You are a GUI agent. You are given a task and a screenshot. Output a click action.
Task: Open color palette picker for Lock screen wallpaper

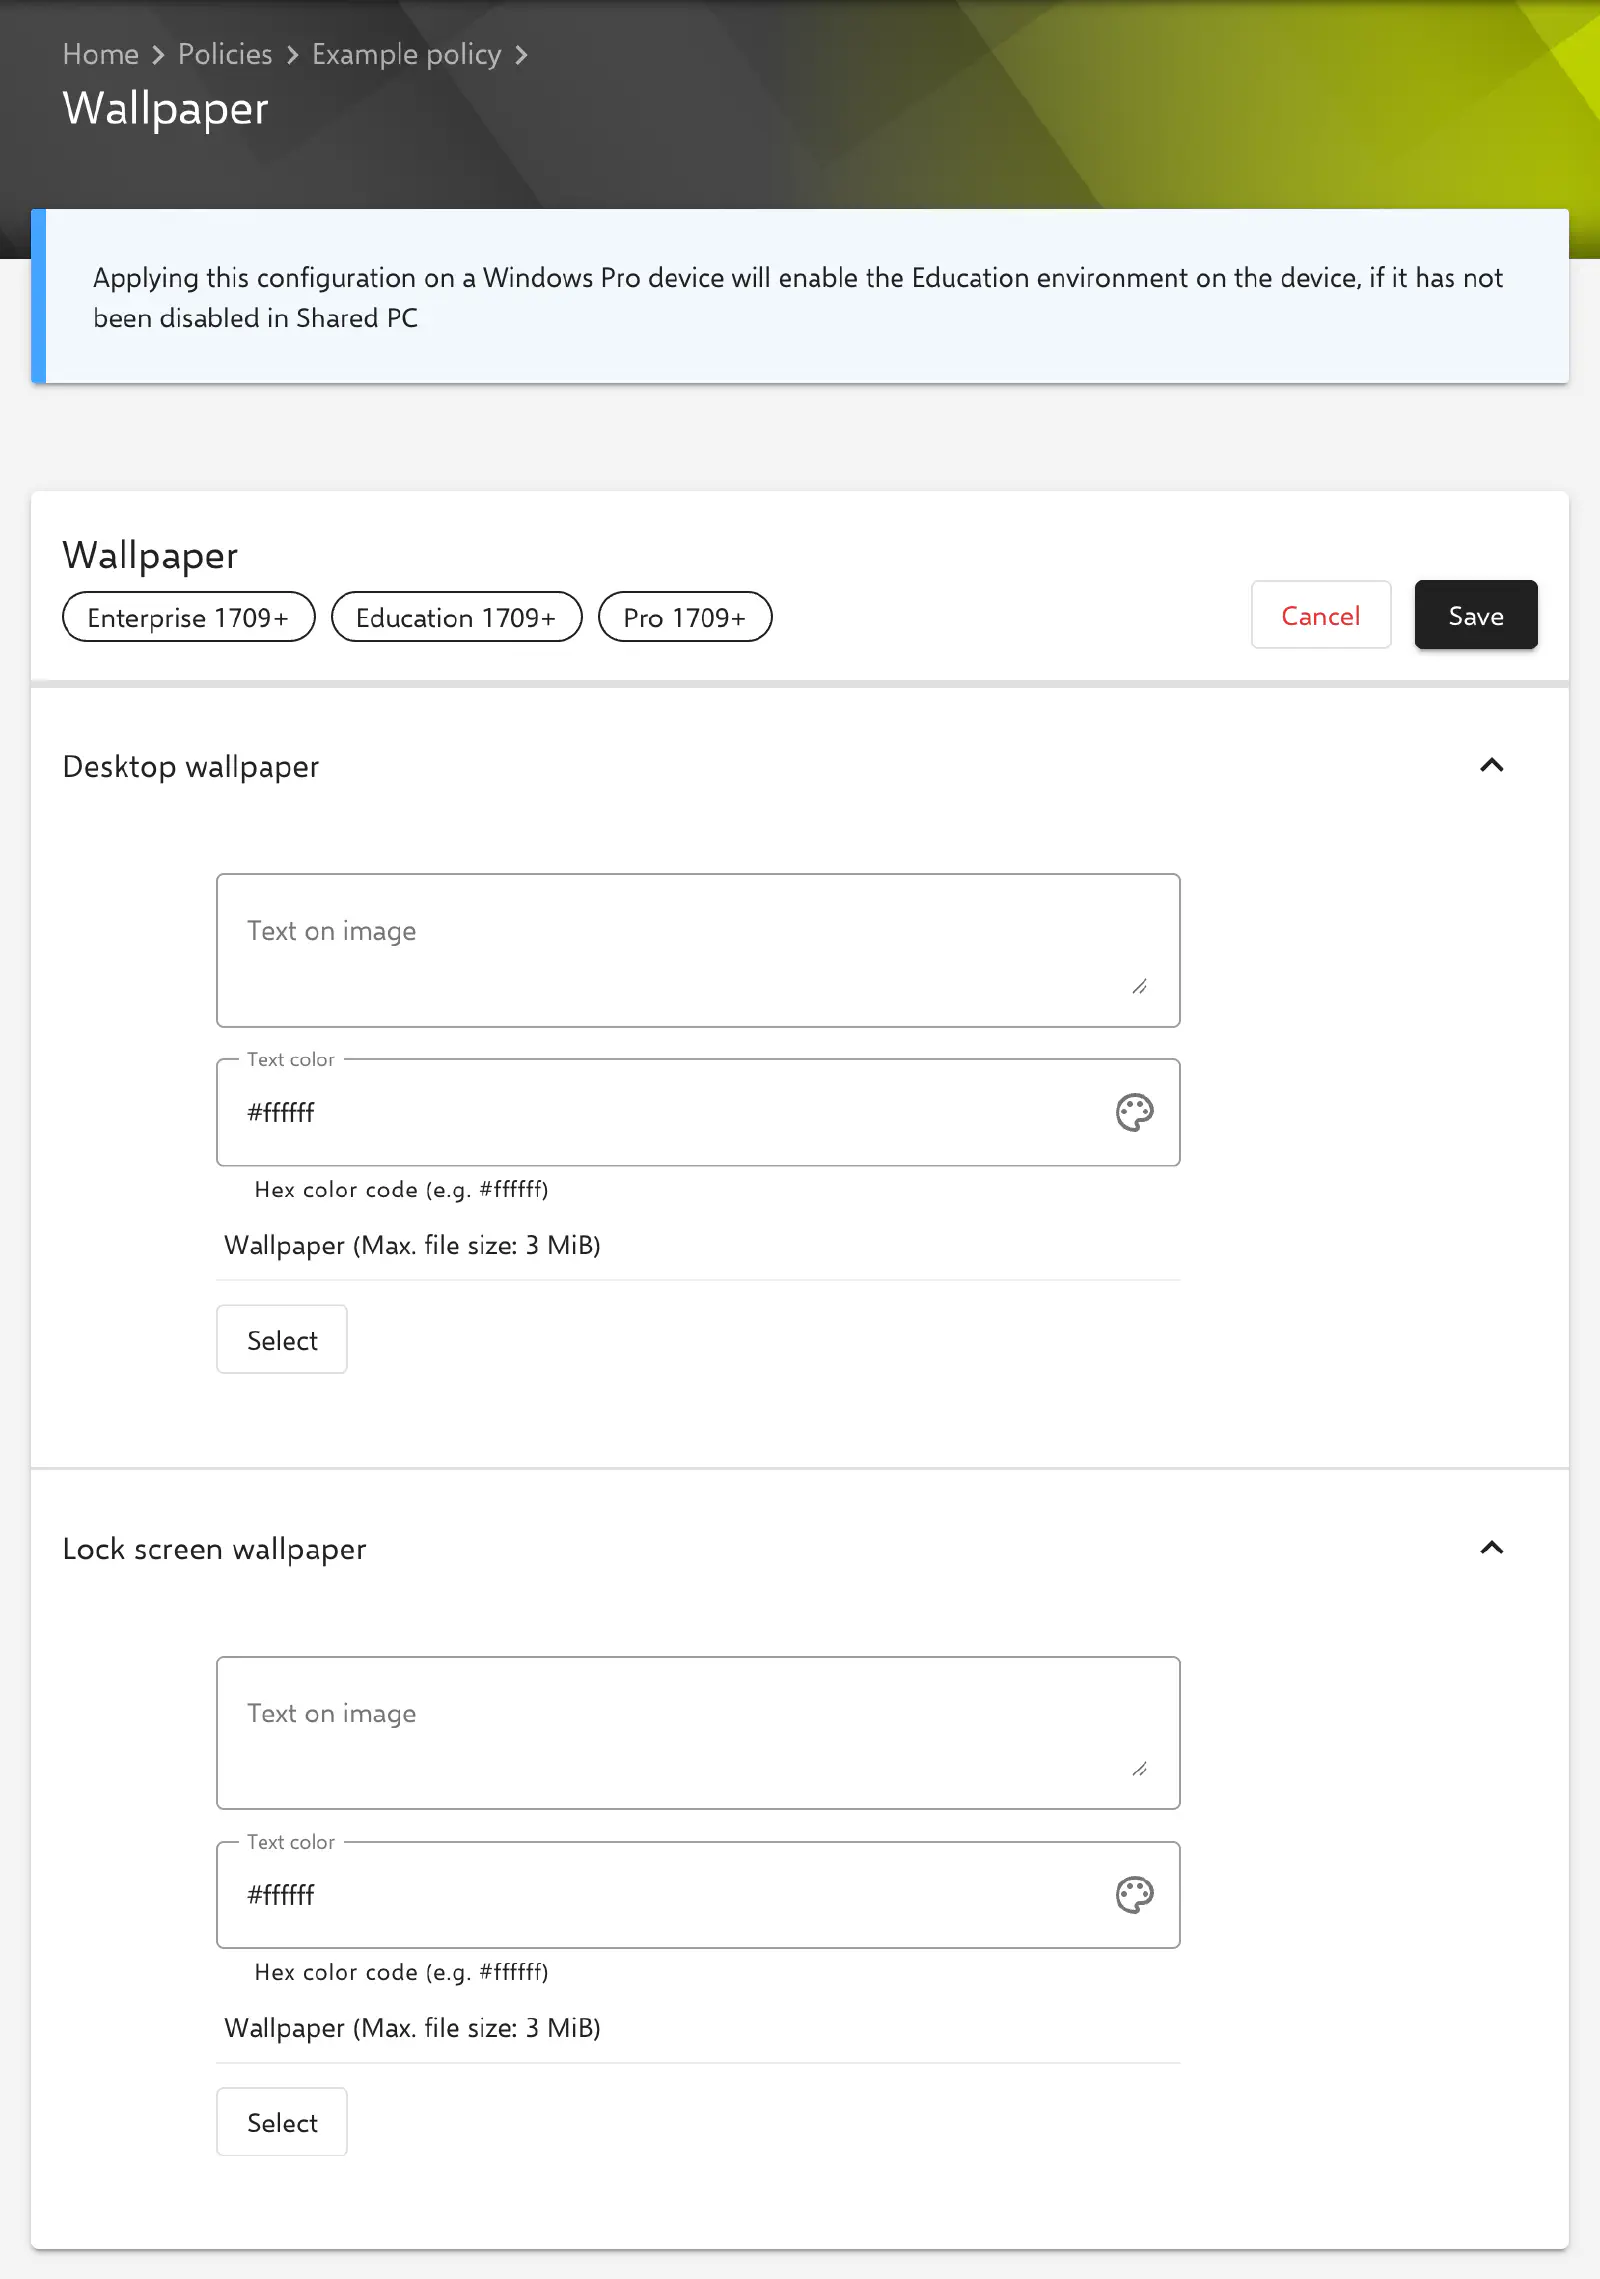tap(1134, 1895)
